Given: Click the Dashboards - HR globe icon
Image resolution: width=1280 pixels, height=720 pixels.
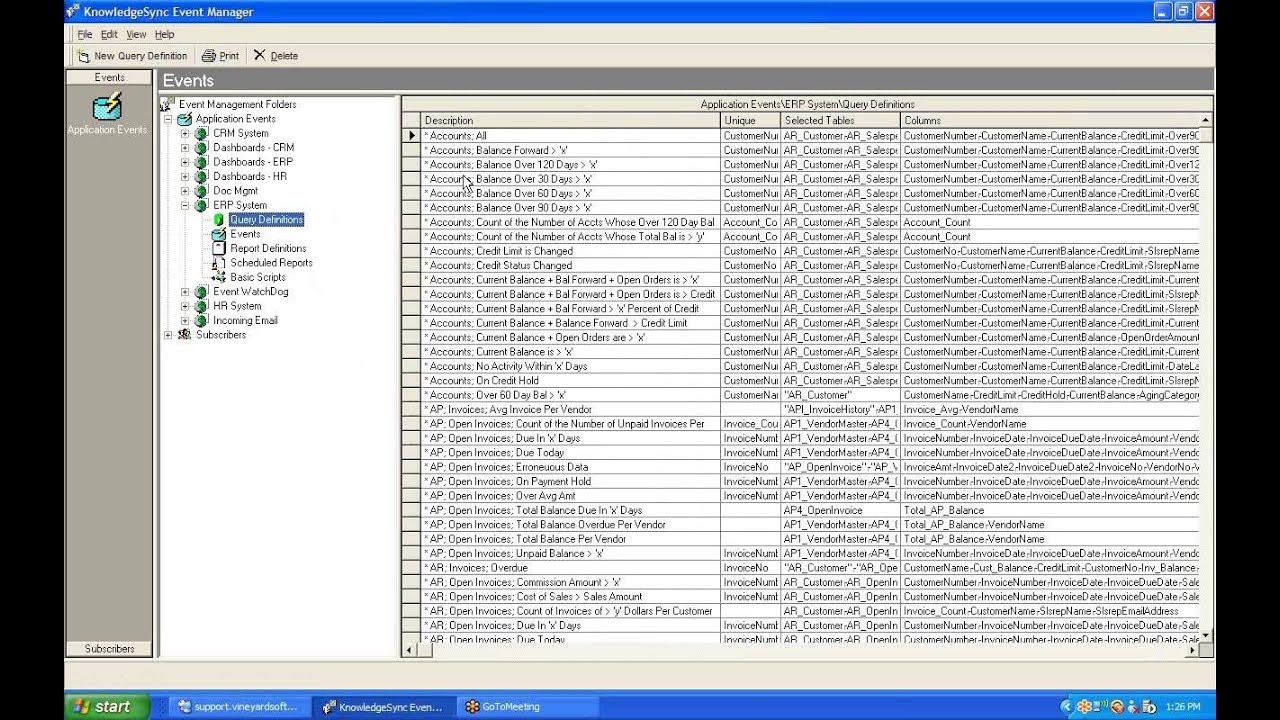Looking at the screenshot, I should pyautogui.click(x=201, y=176).
